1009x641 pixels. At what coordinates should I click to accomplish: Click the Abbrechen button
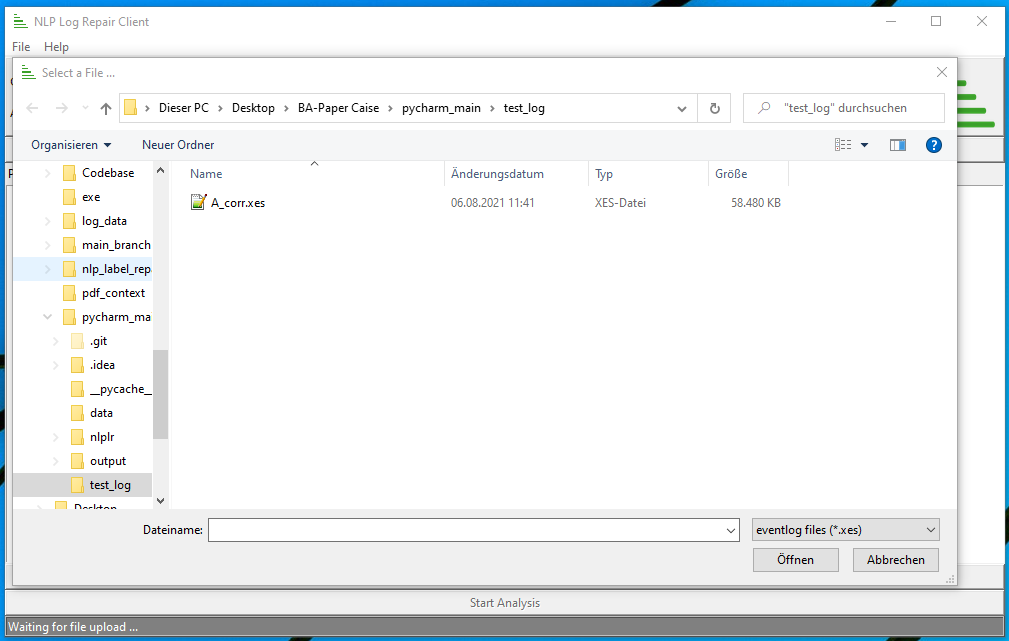895,560
